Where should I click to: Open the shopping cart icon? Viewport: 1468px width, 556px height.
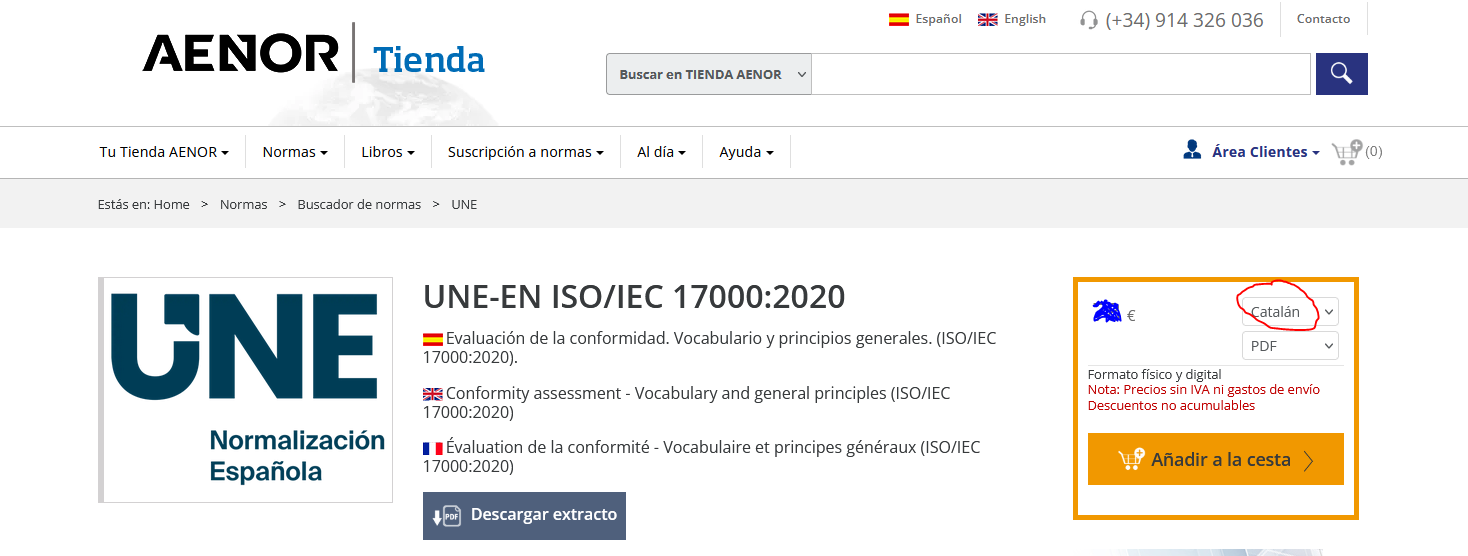(x=1347, y=152)
